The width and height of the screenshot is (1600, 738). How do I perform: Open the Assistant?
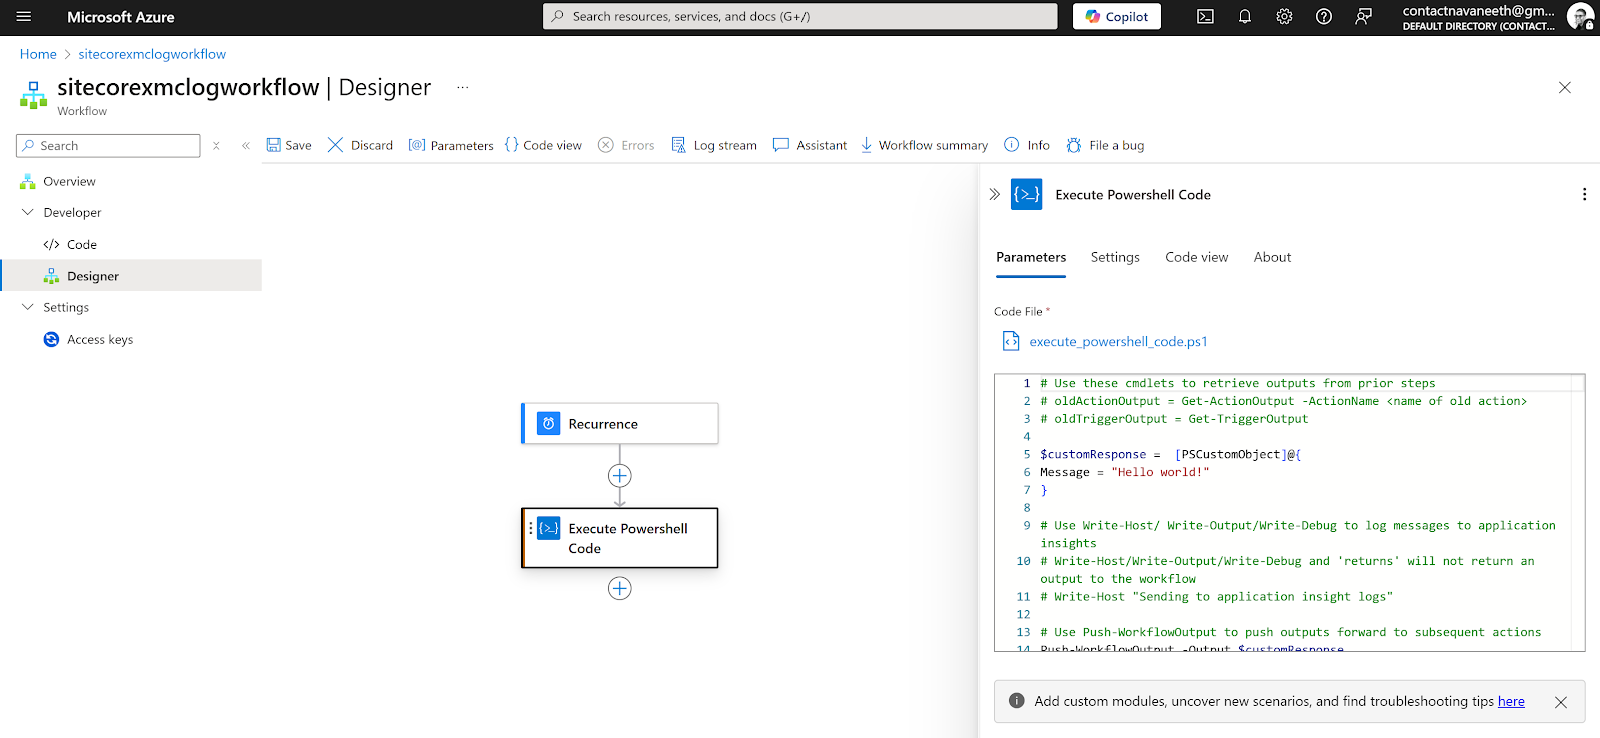click(810, 145)
